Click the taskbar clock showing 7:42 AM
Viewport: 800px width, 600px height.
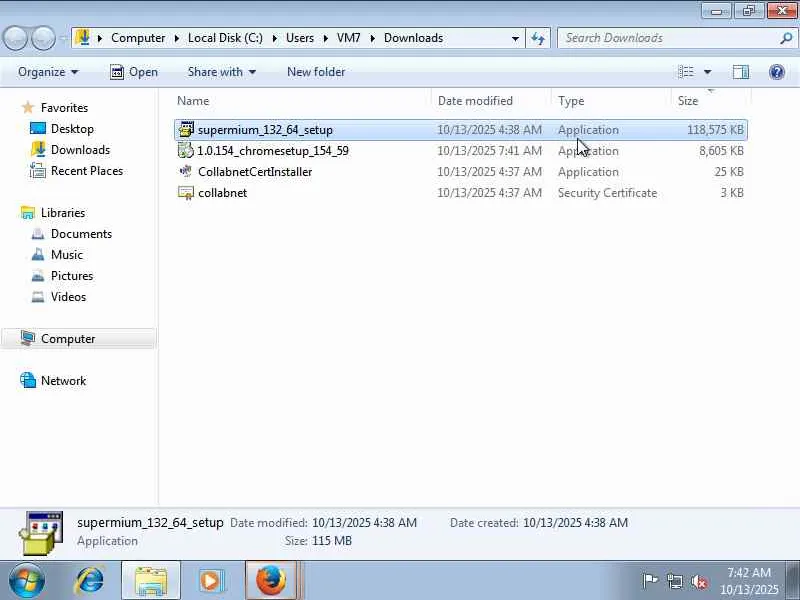click(748, 581)
